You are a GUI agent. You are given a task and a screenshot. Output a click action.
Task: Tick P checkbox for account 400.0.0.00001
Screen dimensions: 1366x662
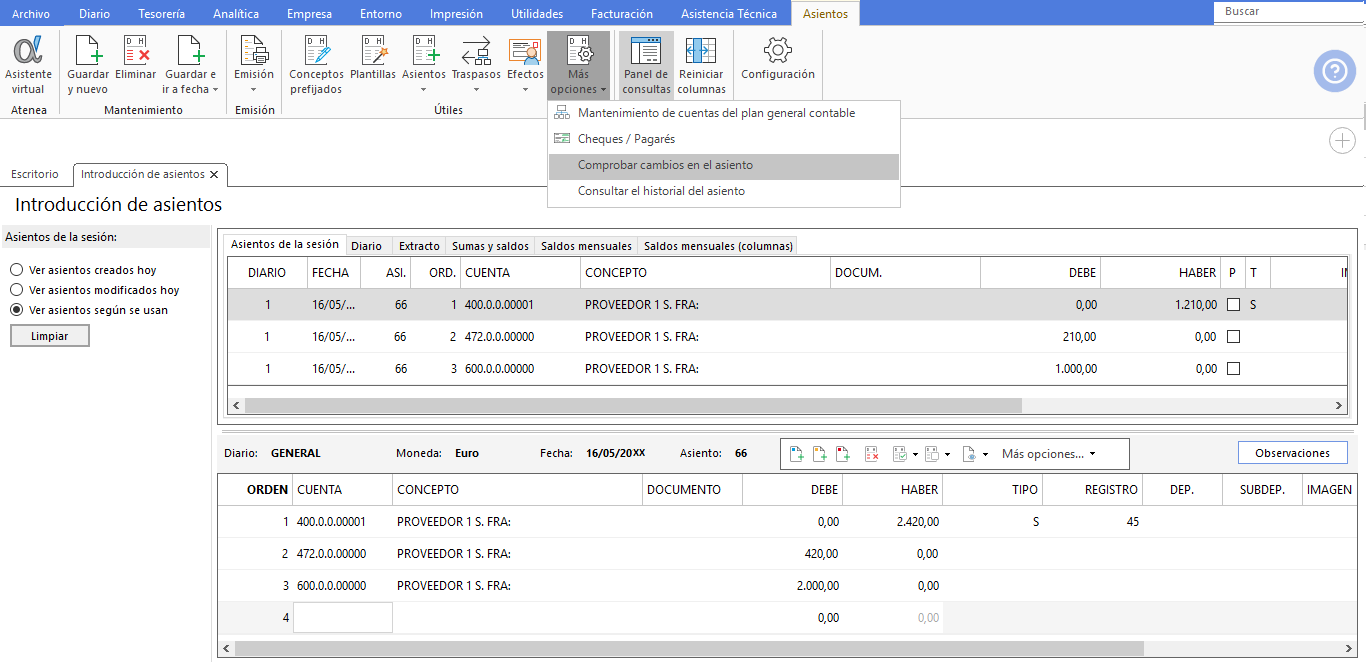(1233, 304)
